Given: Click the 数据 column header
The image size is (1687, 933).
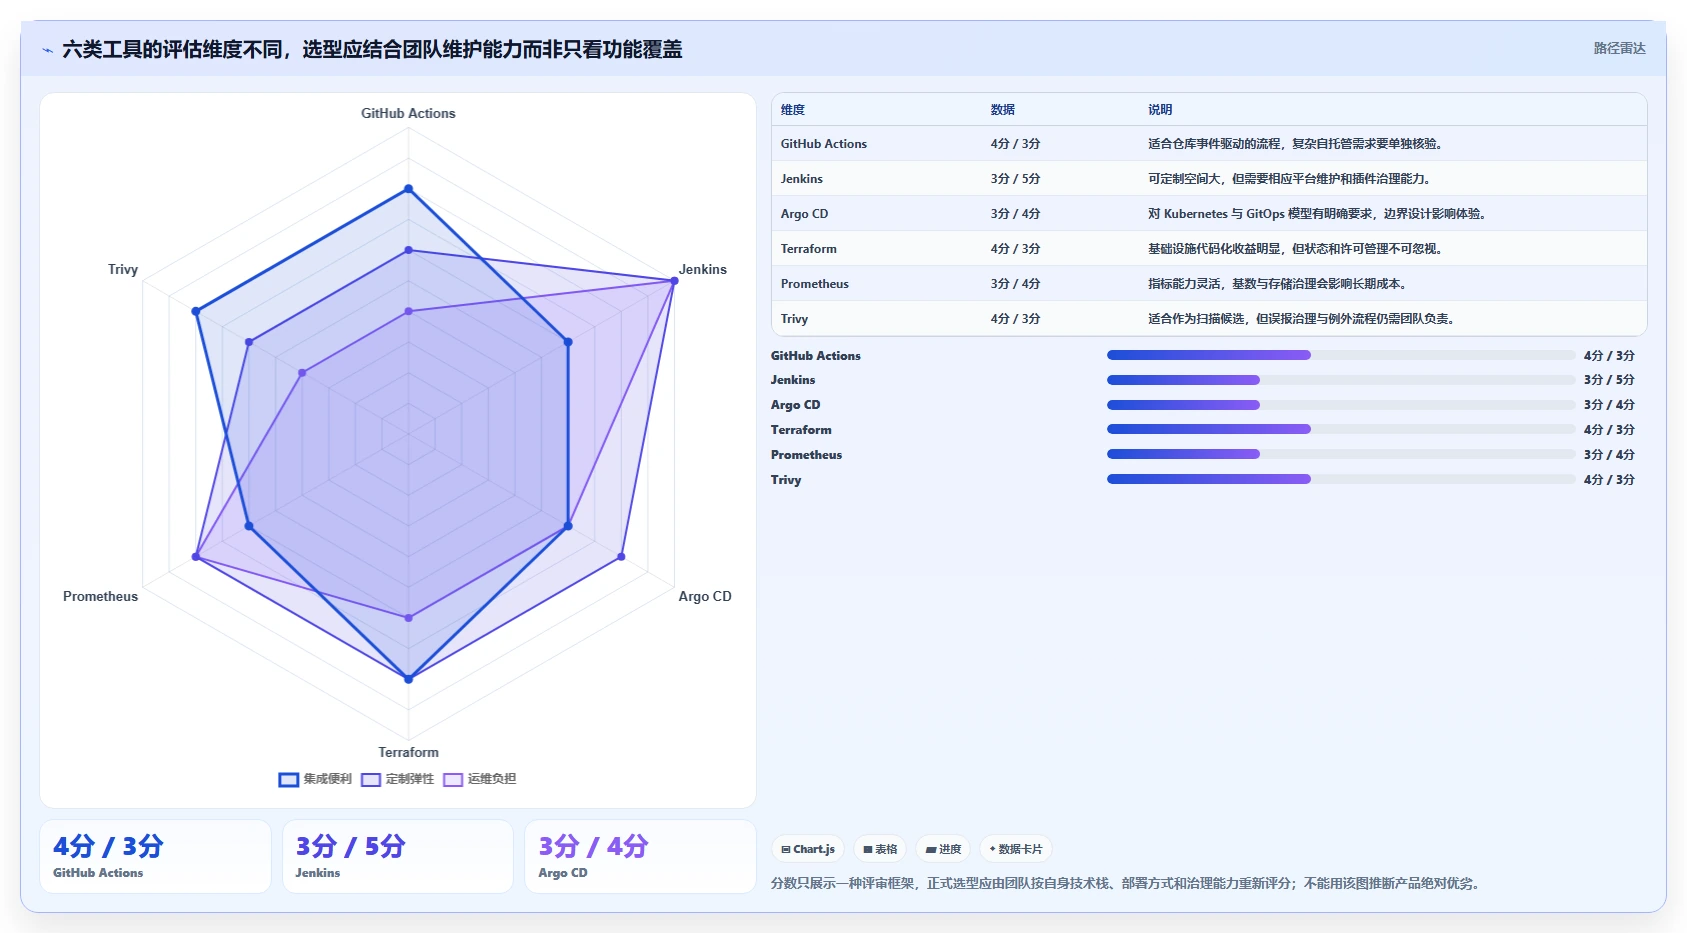Looking at the screenshot, I should (1003, 110).
